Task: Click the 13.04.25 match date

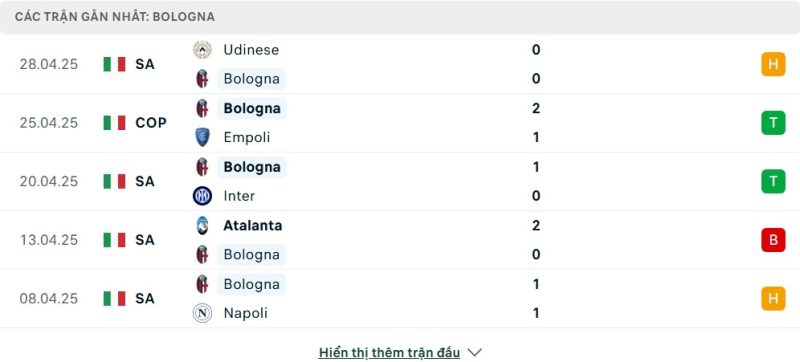Action: point(49,240)
